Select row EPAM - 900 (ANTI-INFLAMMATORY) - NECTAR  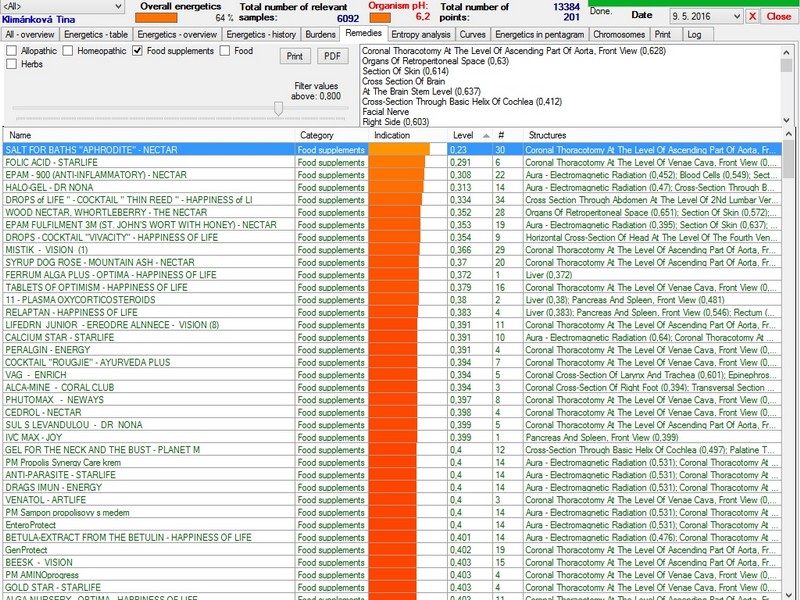(392, 174)
